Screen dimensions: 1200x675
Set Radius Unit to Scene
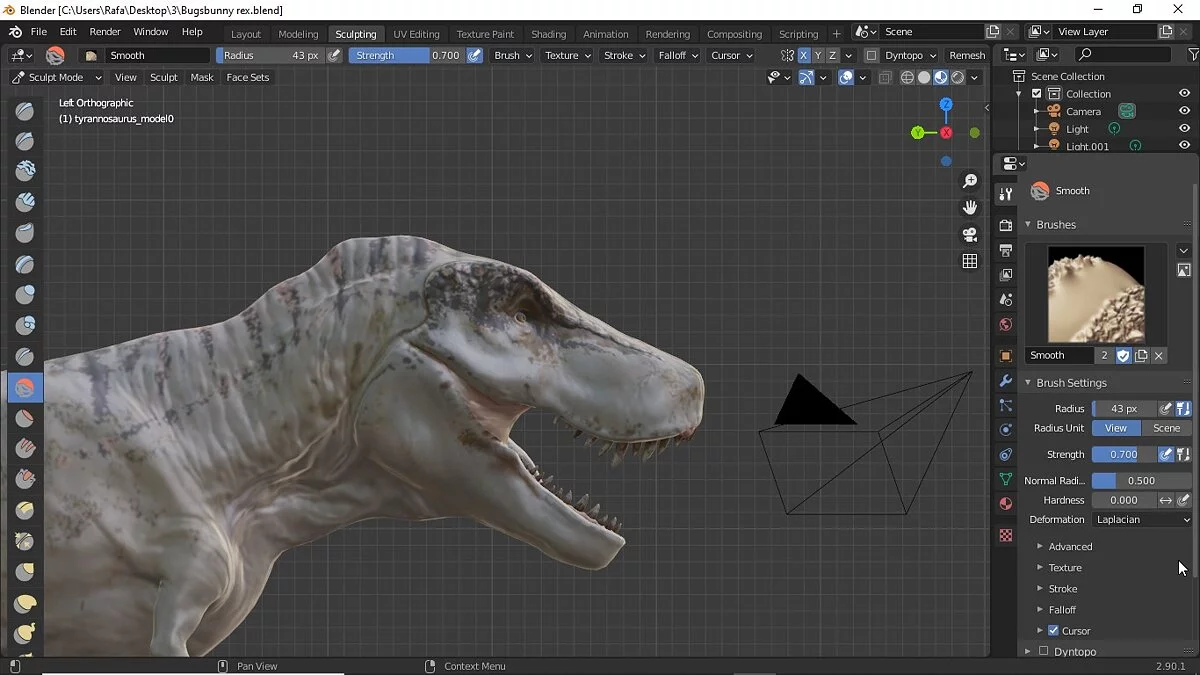[1166, 428]
